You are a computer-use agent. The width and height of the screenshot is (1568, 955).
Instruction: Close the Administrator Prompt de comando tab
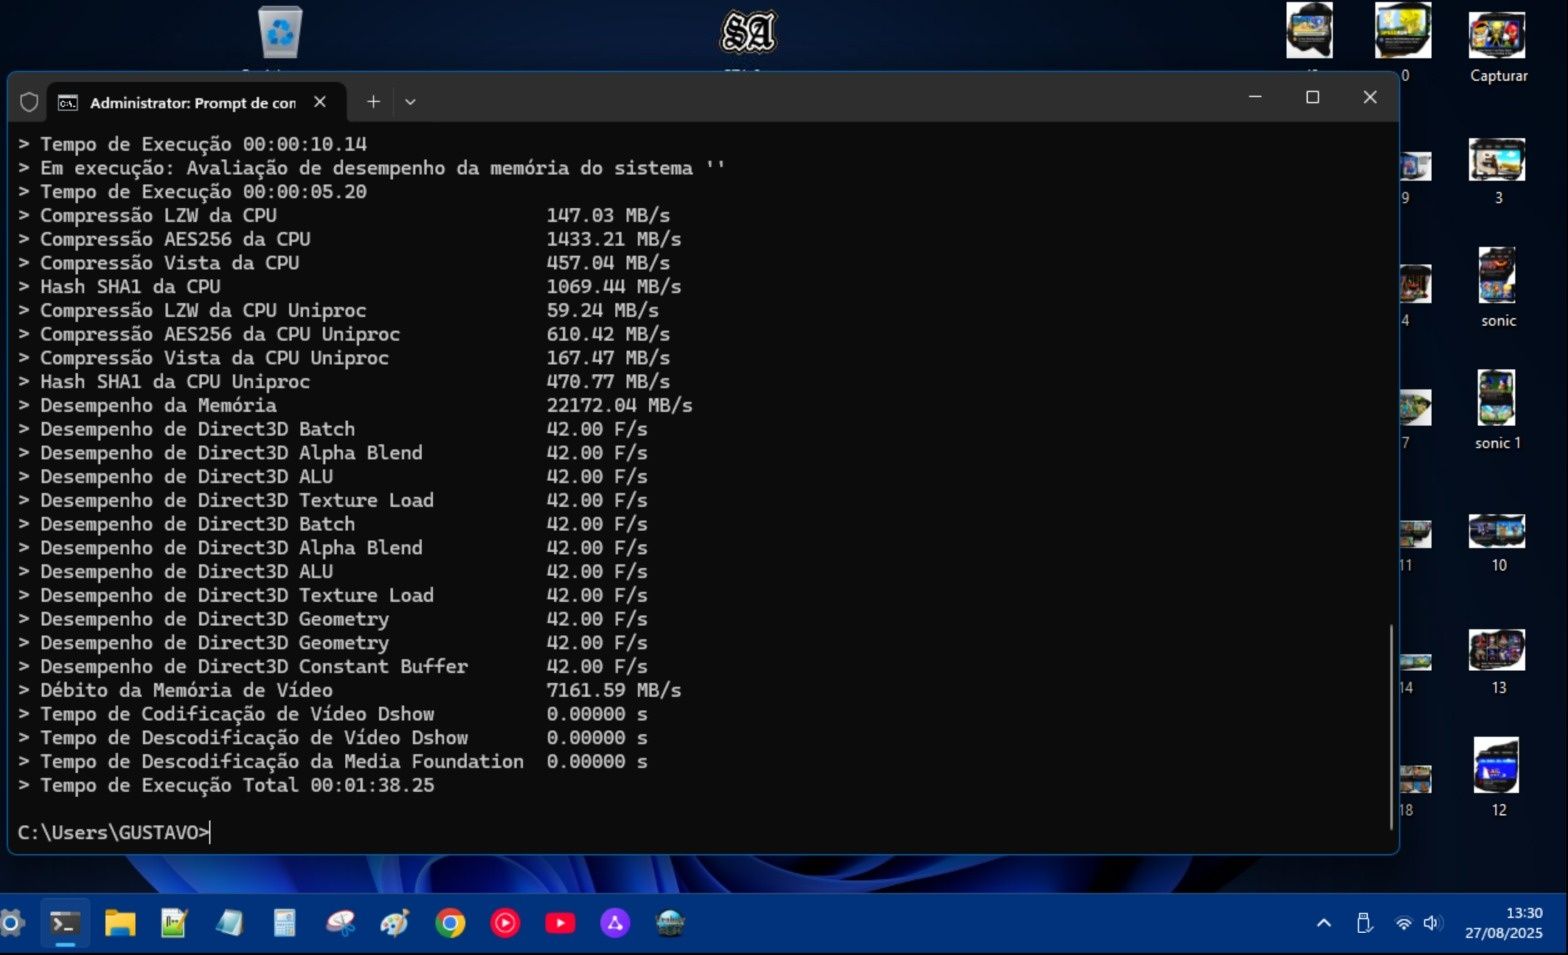pos(320,101)
